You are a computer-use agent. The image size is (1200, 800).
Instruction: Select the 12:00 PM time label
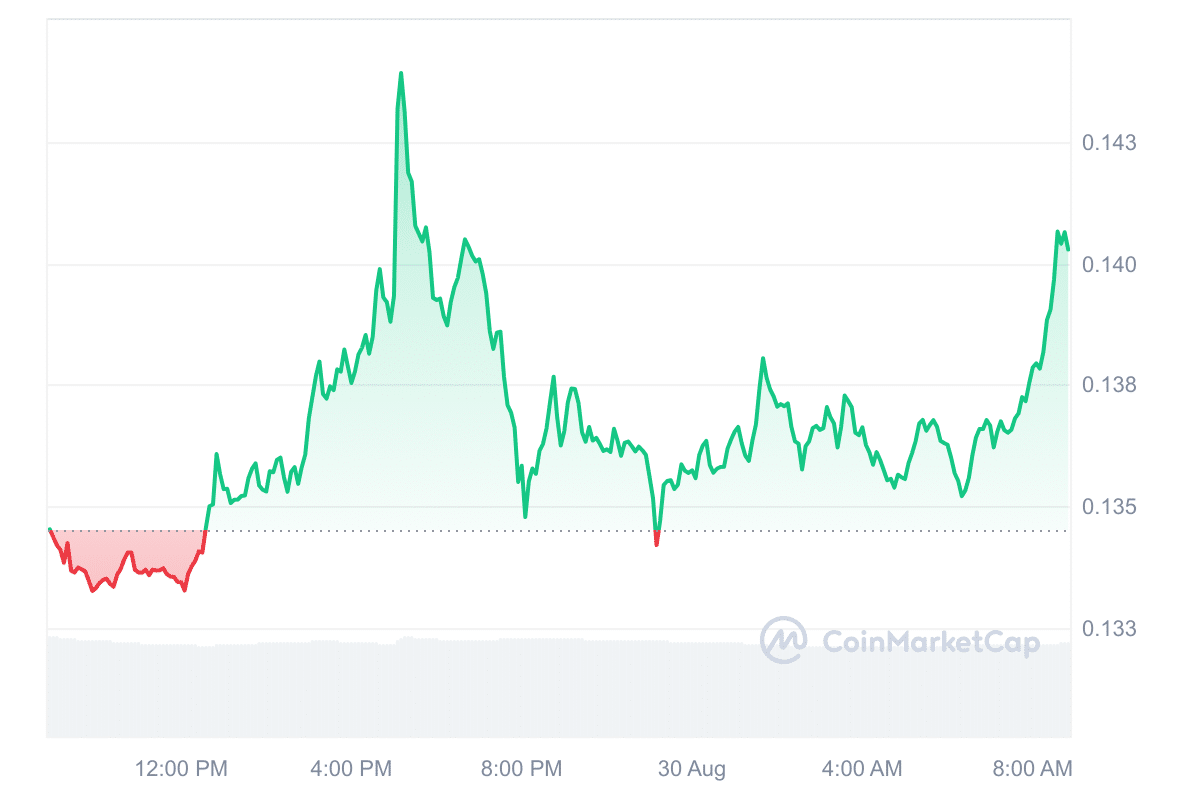click(x=181, y=769)
